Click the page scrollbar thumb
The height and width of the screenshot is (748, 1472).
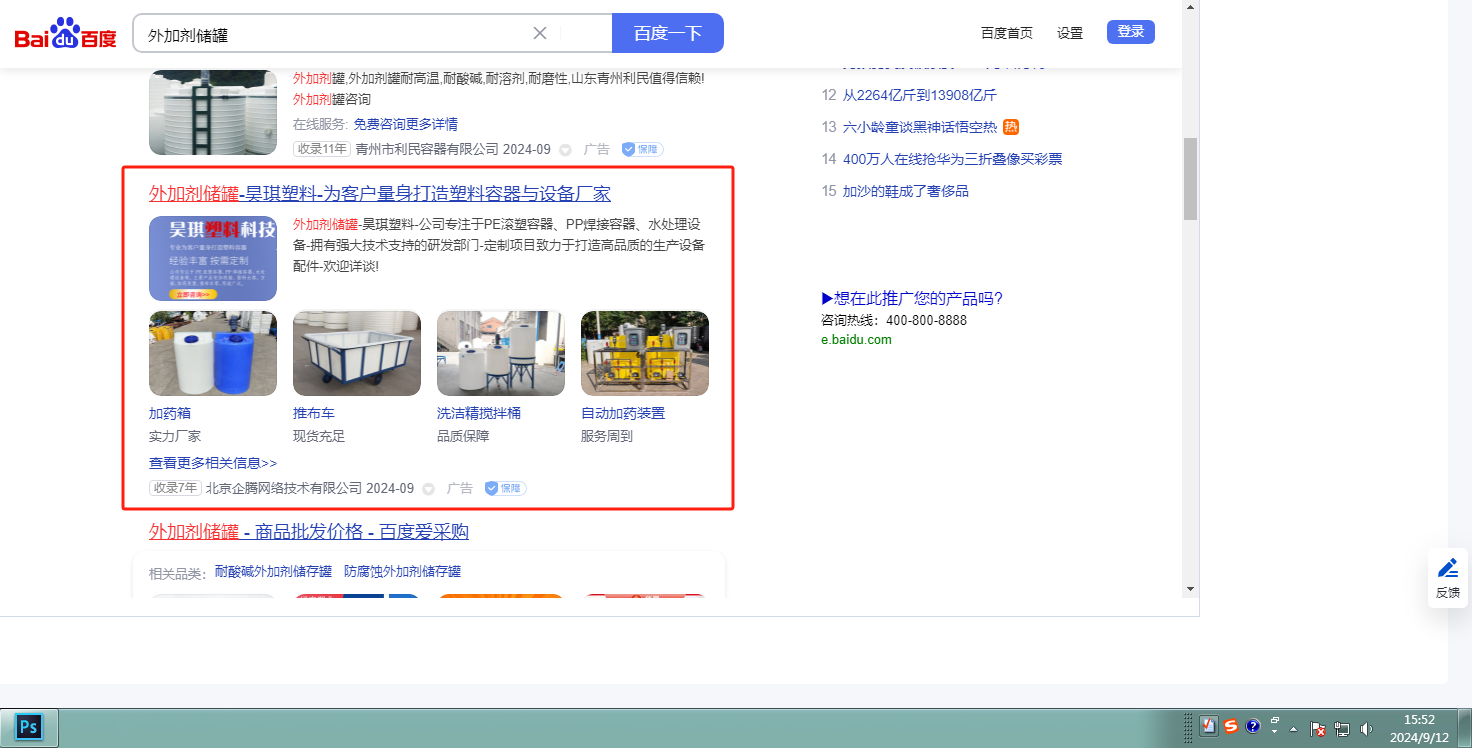[x=1190, y=179]
